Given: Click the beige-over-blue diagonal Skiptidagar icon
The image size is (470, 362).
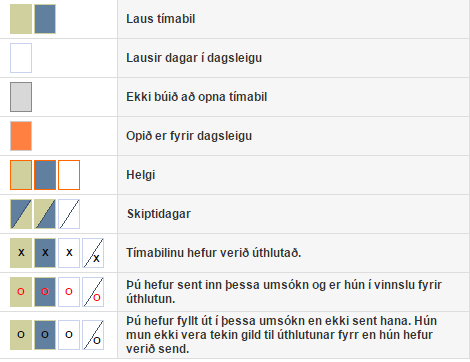Looking at the screenshot, I should point(45,214).
